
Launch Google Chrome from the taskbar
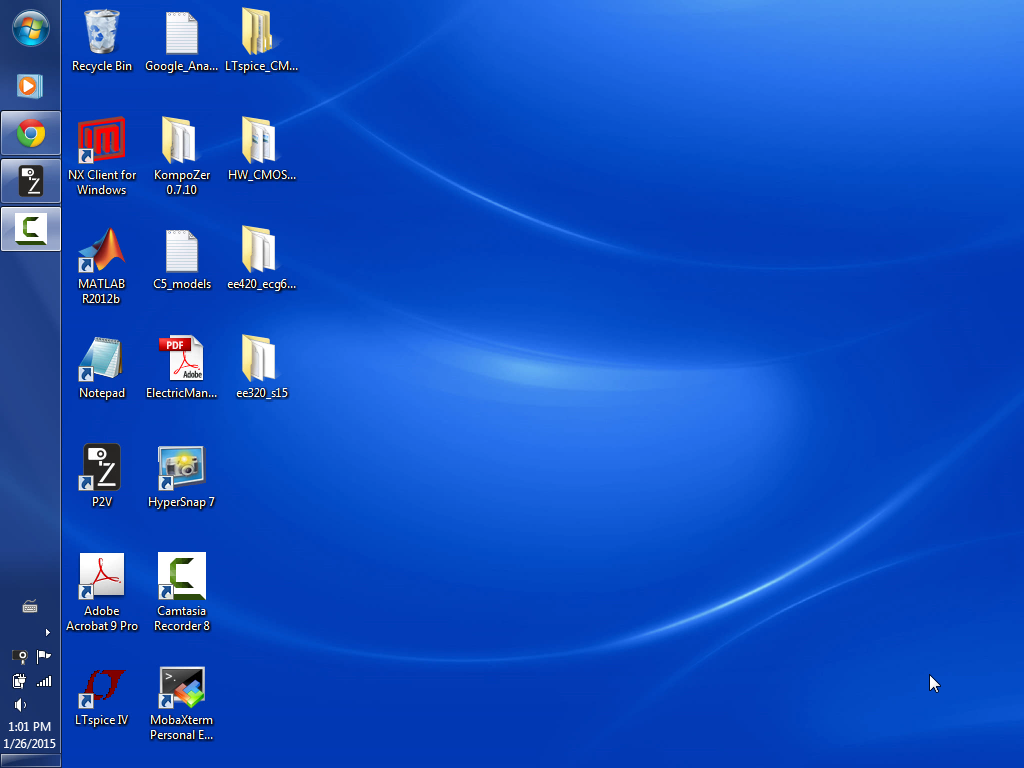pyautogui.click(x=30, y=133)
